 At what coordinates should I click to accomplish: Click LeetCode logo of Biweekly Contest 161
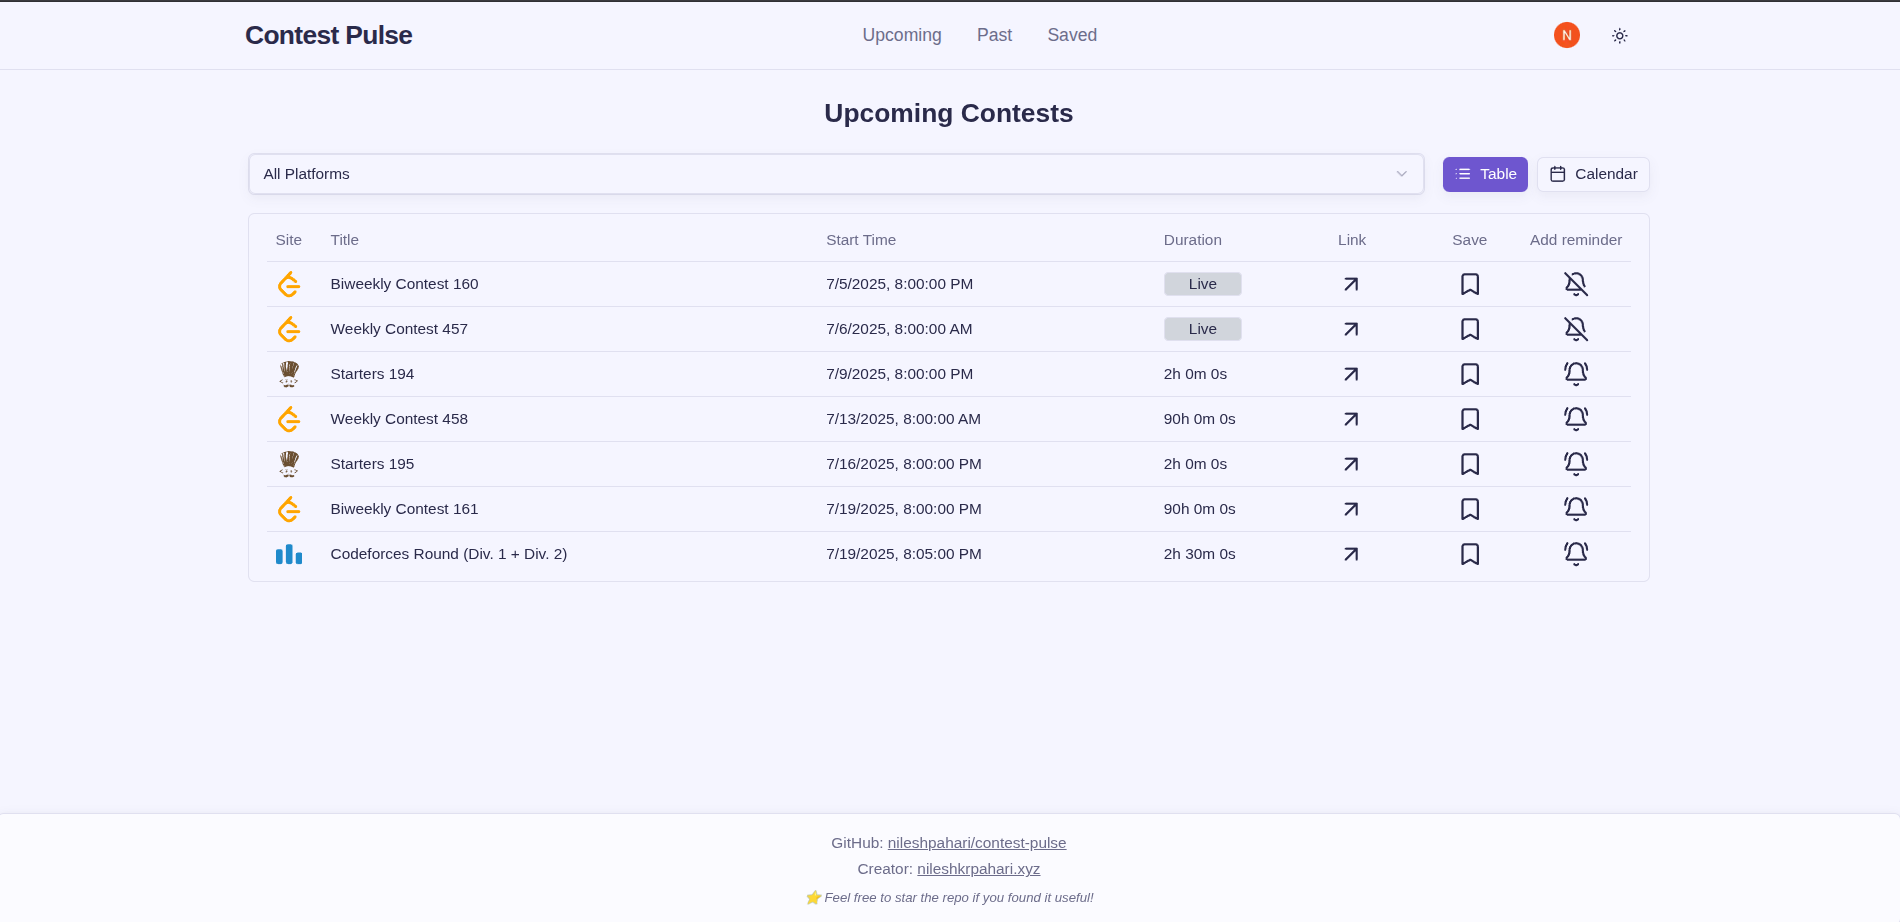289,509
